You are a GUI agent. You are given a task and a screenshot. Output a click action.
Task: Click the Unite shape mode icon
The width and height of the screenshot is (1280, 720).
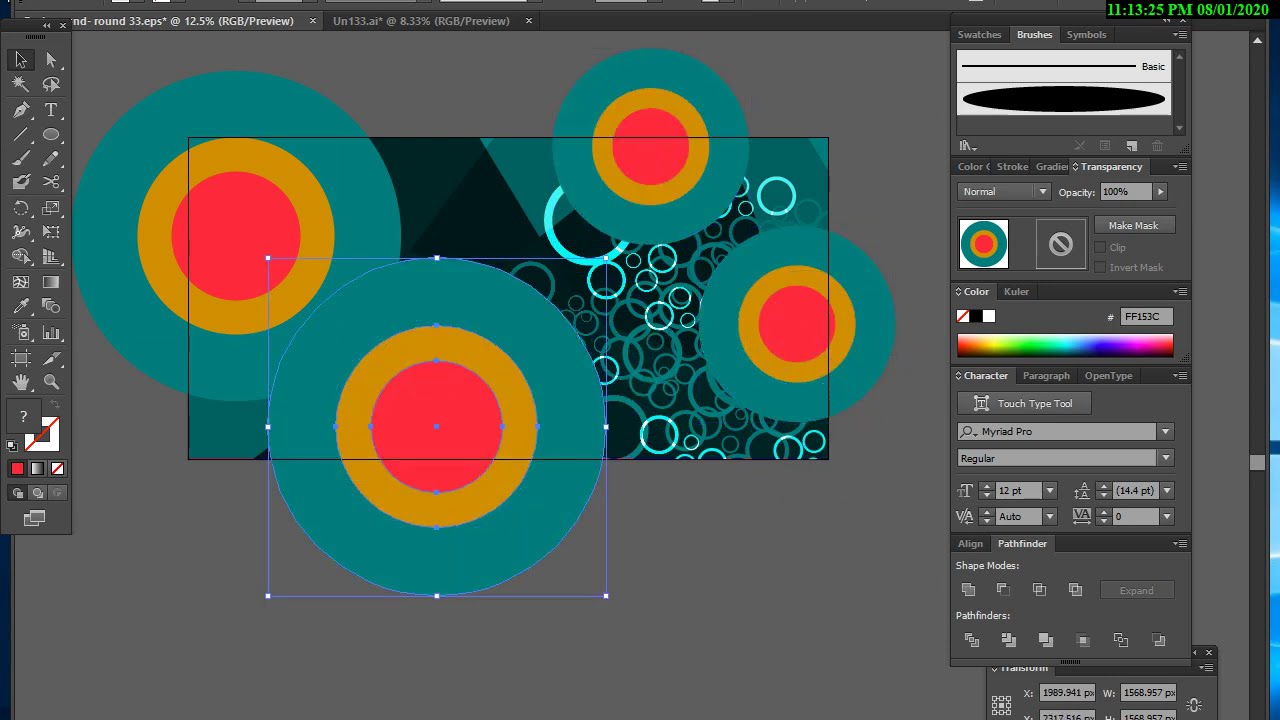(x=968, y=590)
